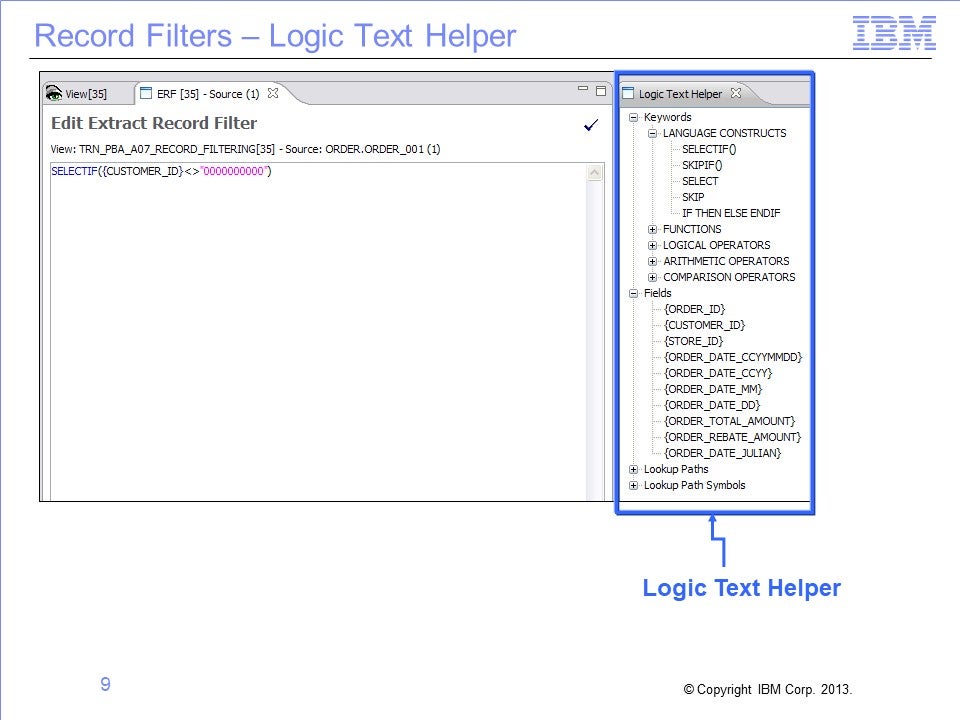The height and width of the screenshot is (720, 960).
Task: Pick the {ORDER_DATE_CCYYMMDD} field
Action: (x=733, y=357)
